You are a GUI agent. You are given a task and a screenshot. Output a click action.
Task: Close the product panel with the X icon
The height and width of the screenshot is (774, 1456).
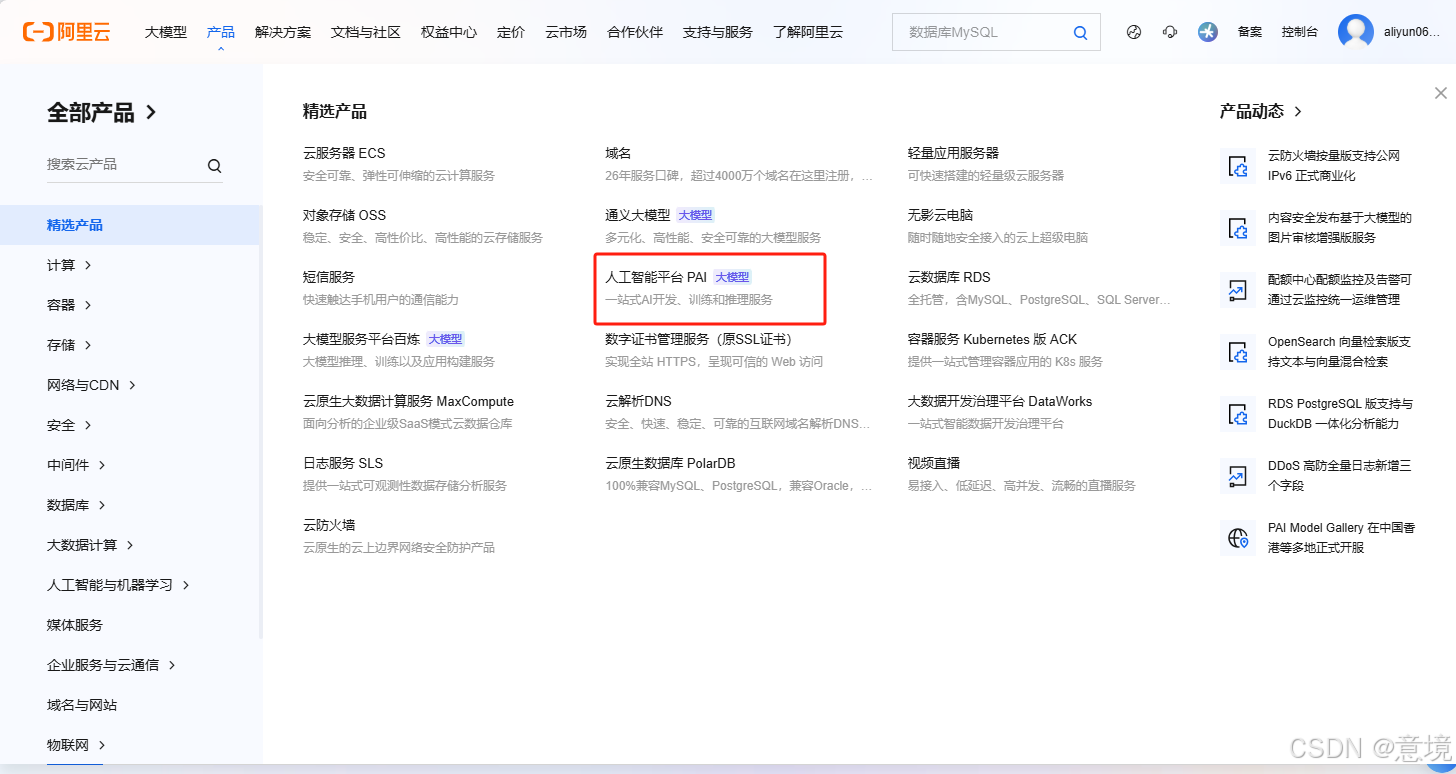click(x=1440, y=93)
